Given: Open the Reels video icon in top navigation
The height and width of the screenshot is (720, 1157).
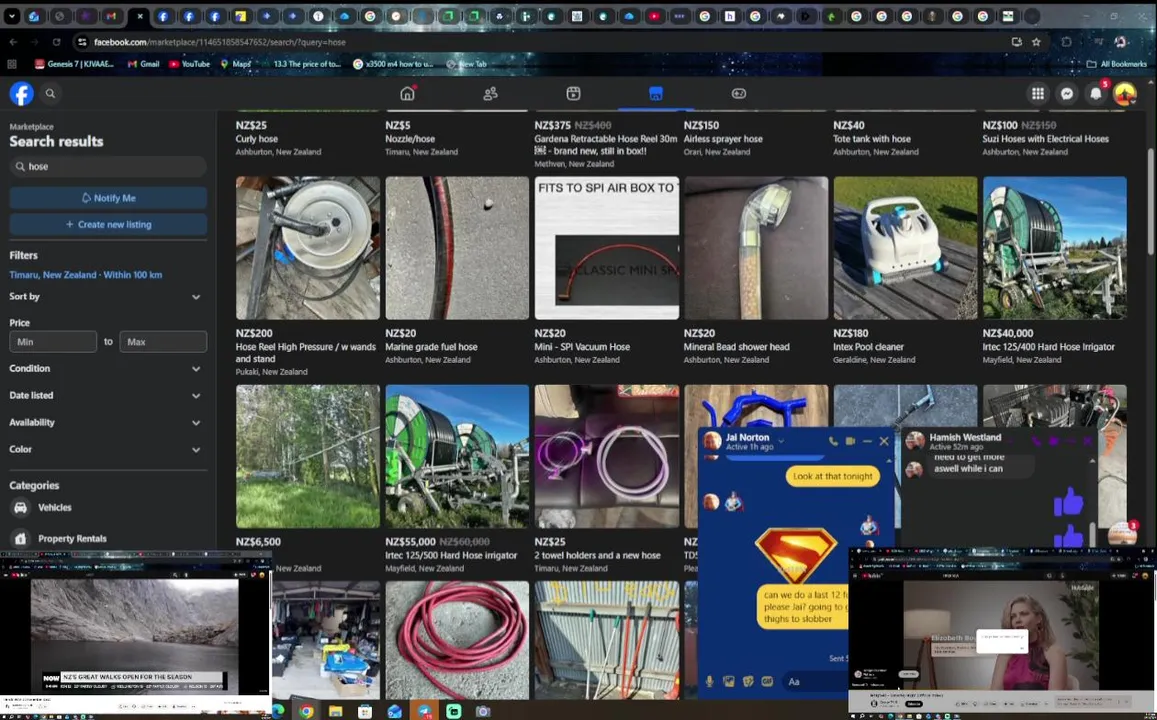Looking at the screenshot, I should (573, 94).
